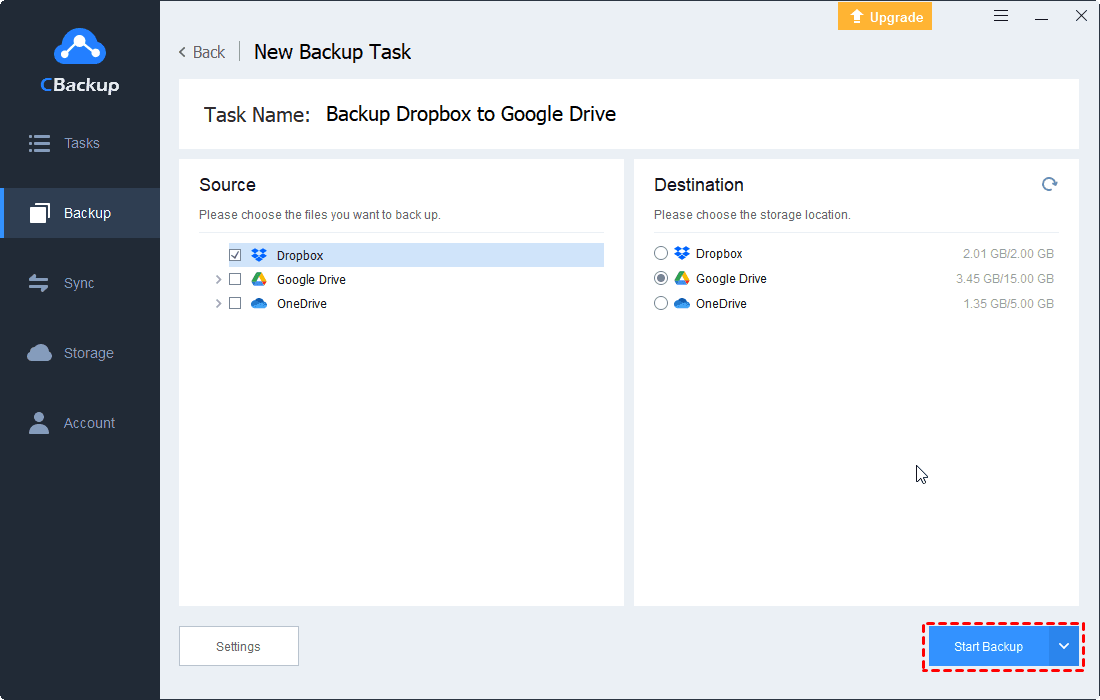Viewport: 1100px width, 700px height.
Task: Click the Storage cloud icon in sidebar
Action: (40, 353)
